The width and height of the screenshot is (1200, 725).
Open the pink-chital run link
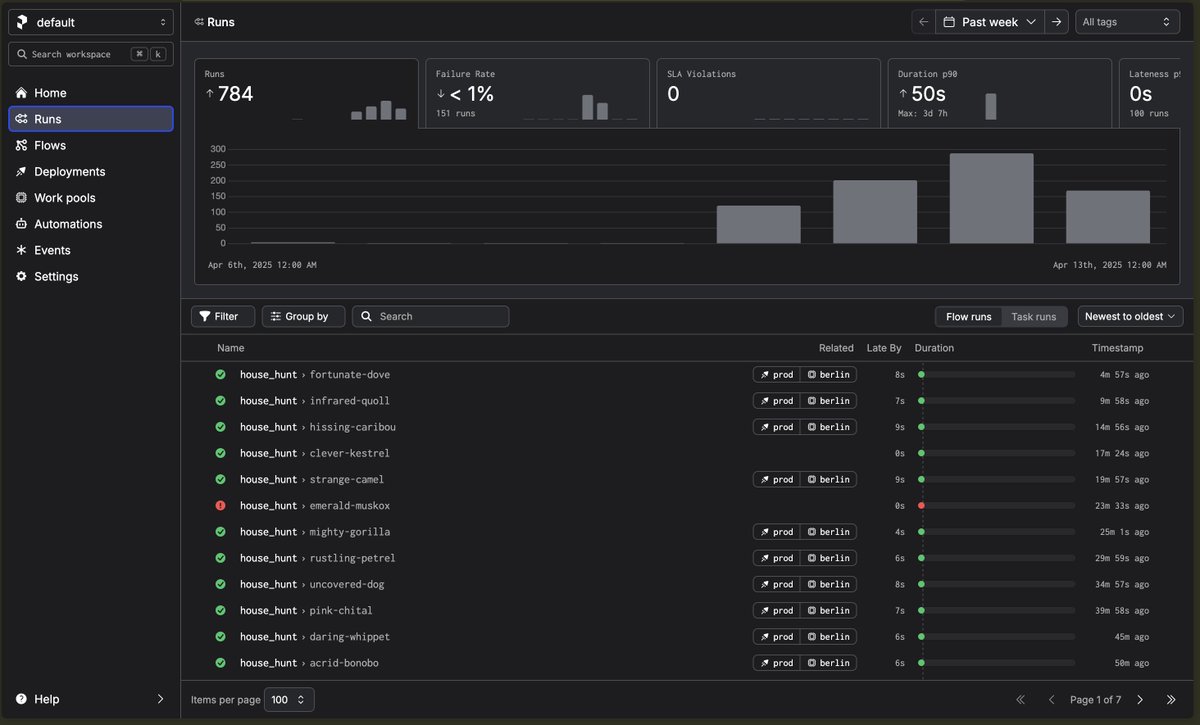point(341,610)
